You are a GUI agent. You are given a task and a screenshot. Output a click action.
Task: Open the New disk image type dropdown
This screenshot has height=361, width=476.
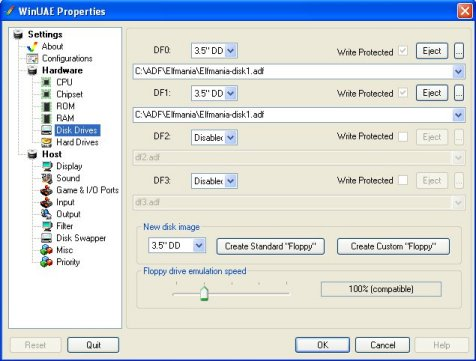click(x=199, y=246)
